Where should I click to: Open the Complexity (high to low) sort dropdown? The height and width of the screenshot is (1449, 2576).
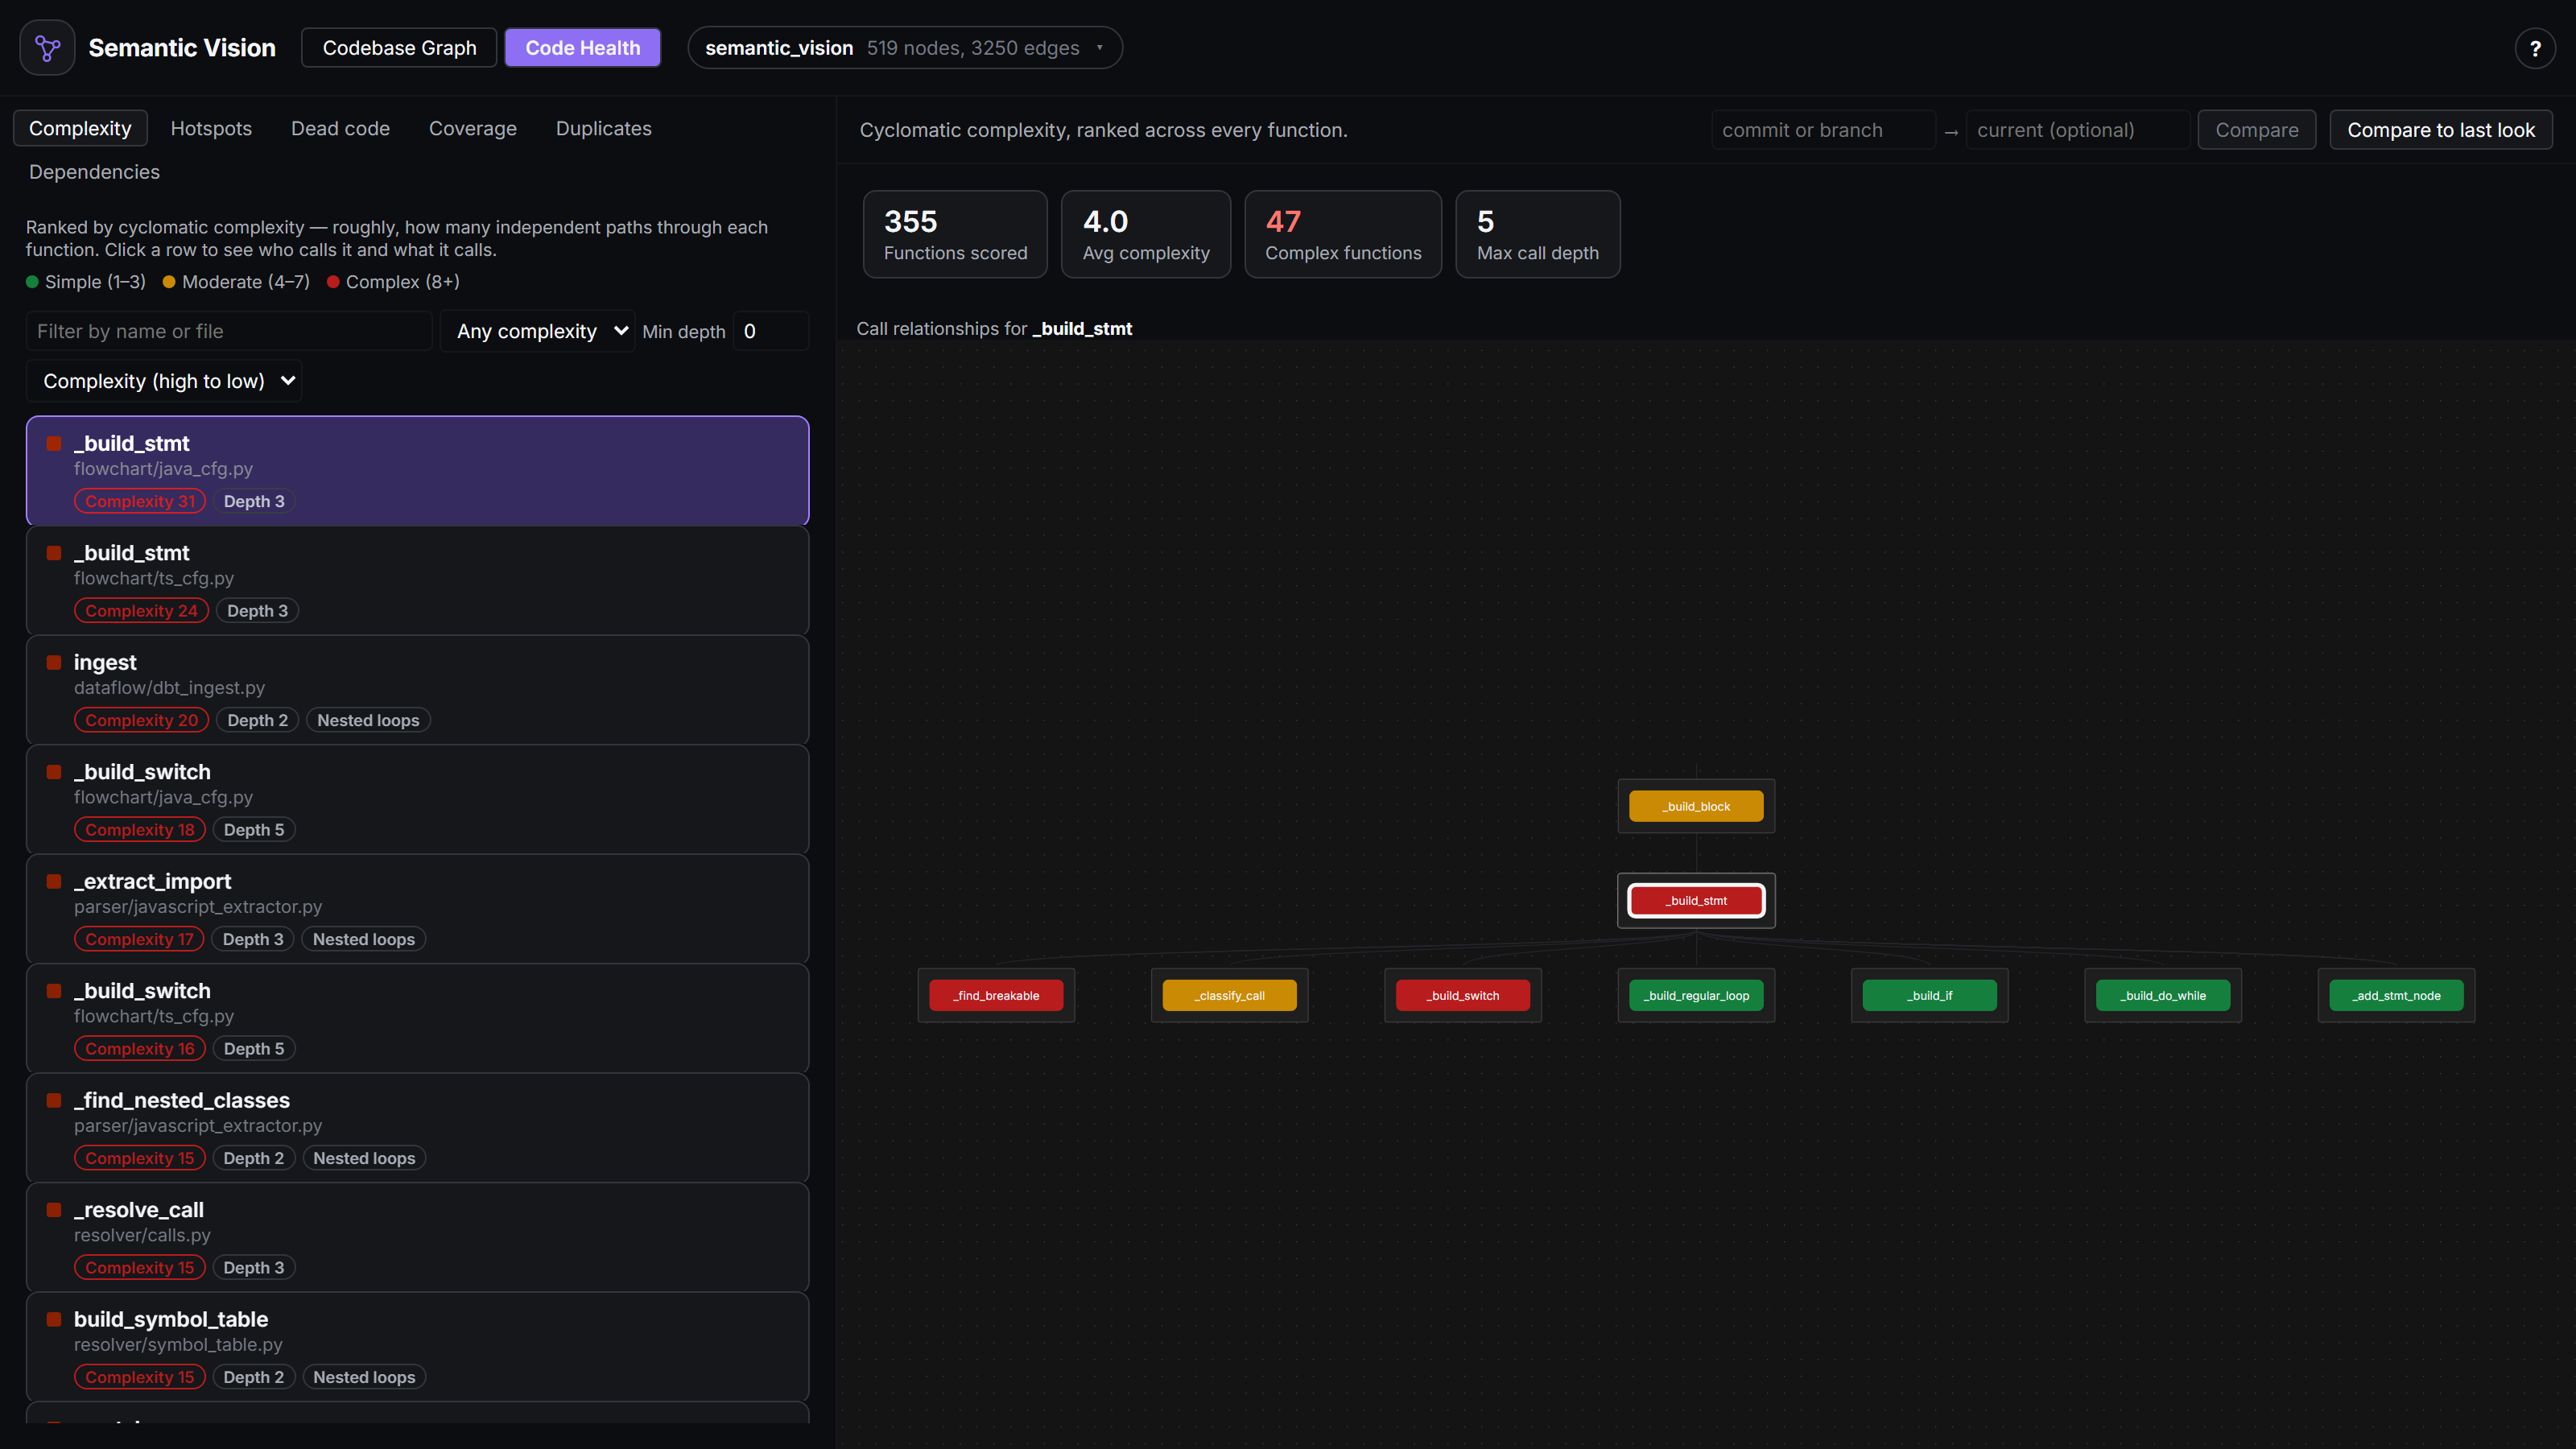click(164, 381)
